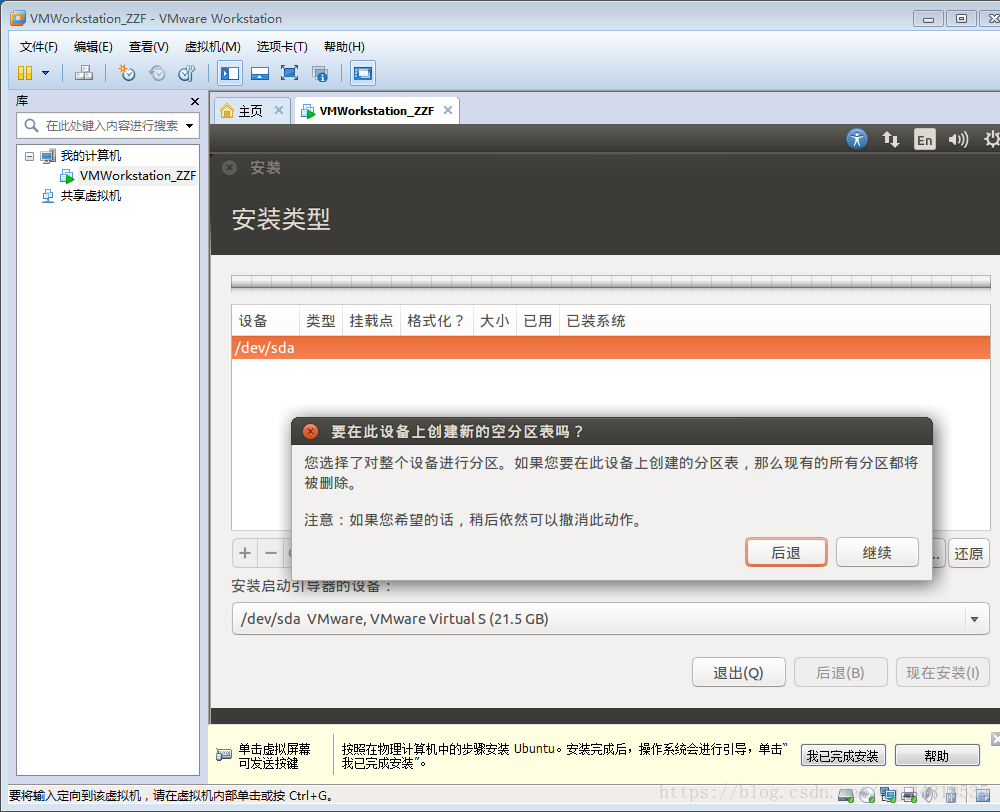Click the hard disk status bar icon
1000x812 pixels.
point(846,795)
